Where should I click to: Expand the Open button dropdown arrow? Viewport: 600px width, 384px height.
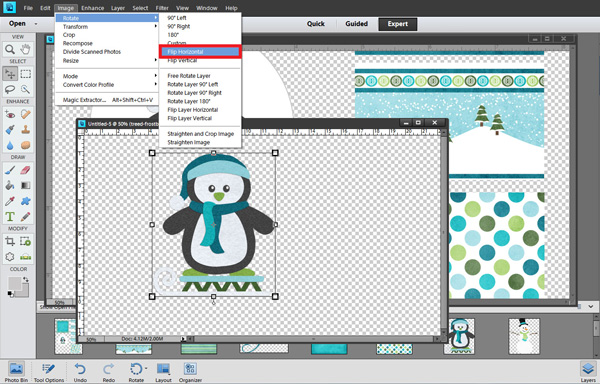(x=36, y=24)
